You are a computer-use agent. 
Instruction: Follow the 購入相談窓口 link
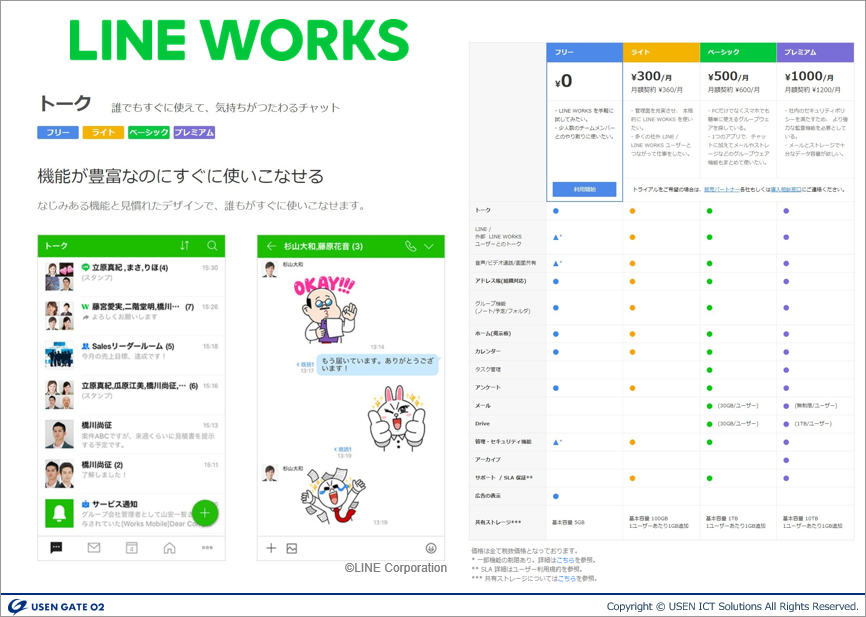(x=786, y=189)
